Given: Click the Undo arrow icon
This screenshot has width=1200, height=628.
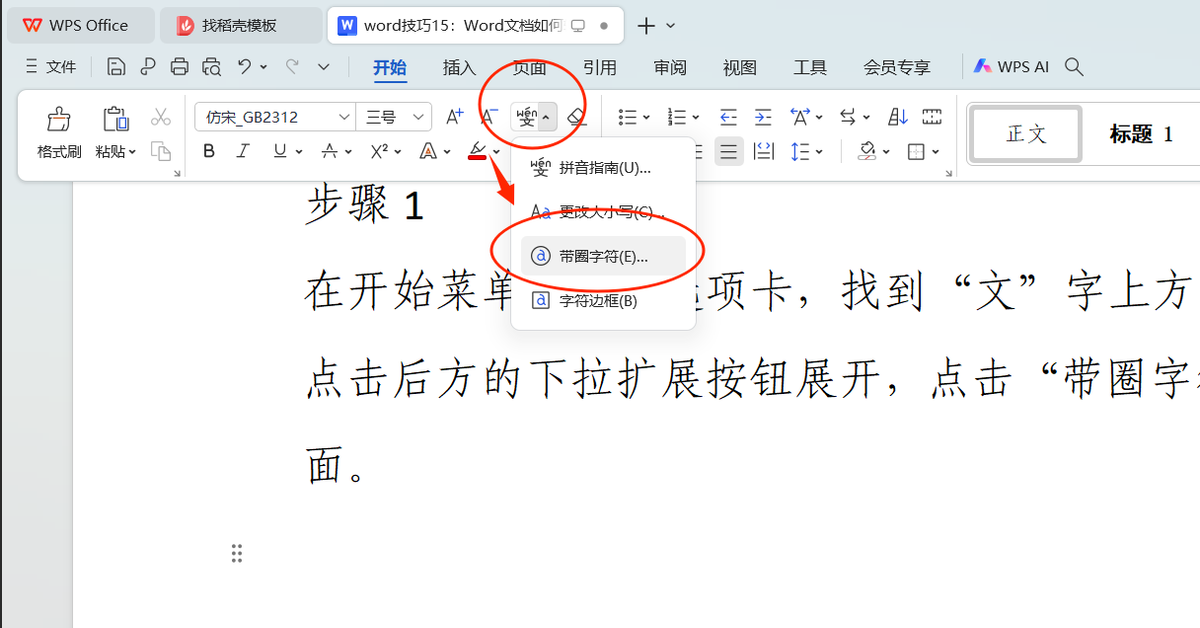Looking at the screenshot, I should pyautogui.click(x=245, y=67).
